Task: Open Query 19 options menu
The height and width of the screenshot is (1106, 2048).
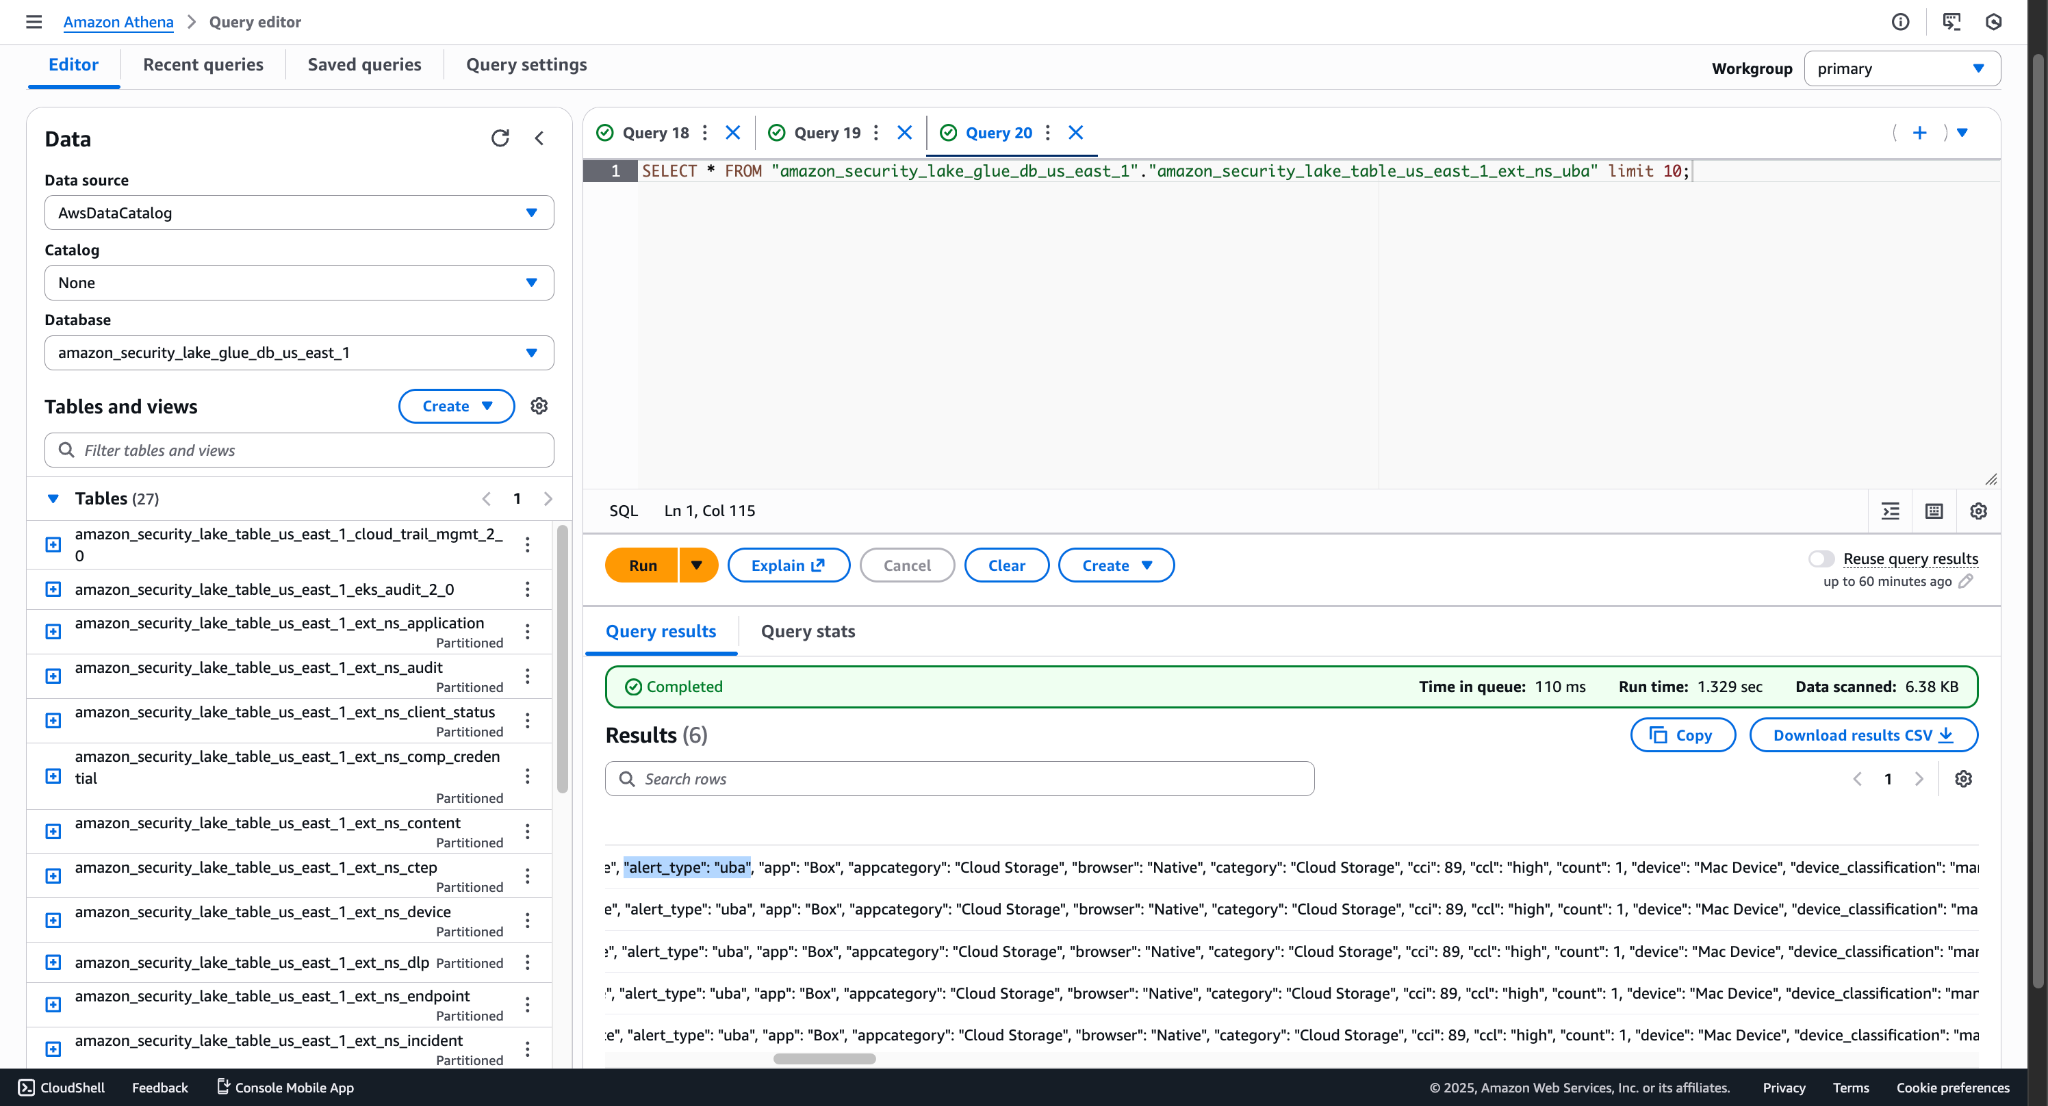Action: click(x=876, y=133)
